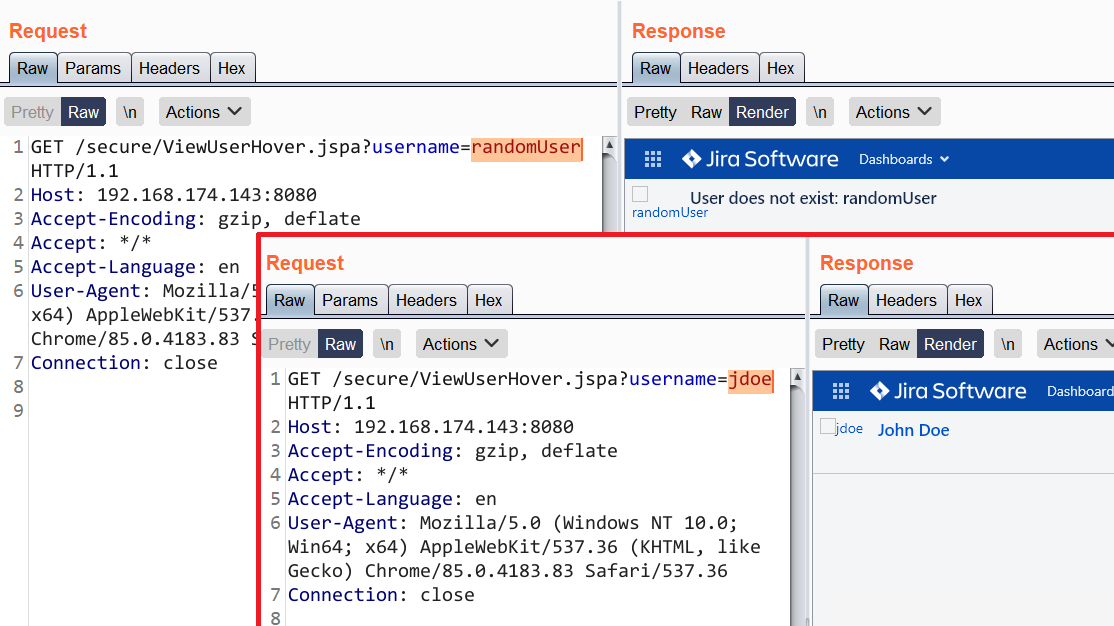Screen dimensions: 1114x626
Task: Toggle Pretty view in lower Request panel
Action: click(x=290, y=344)
